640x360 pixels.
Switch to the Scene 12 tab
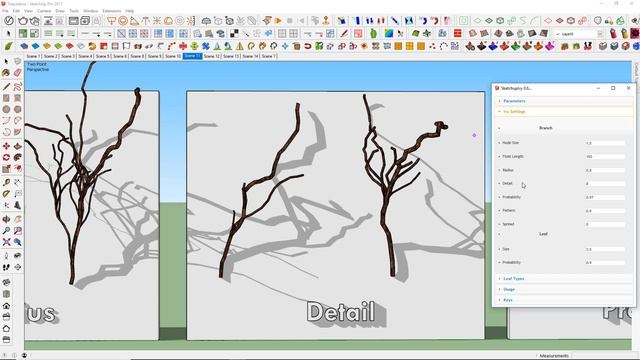click(x=211, y=56)
